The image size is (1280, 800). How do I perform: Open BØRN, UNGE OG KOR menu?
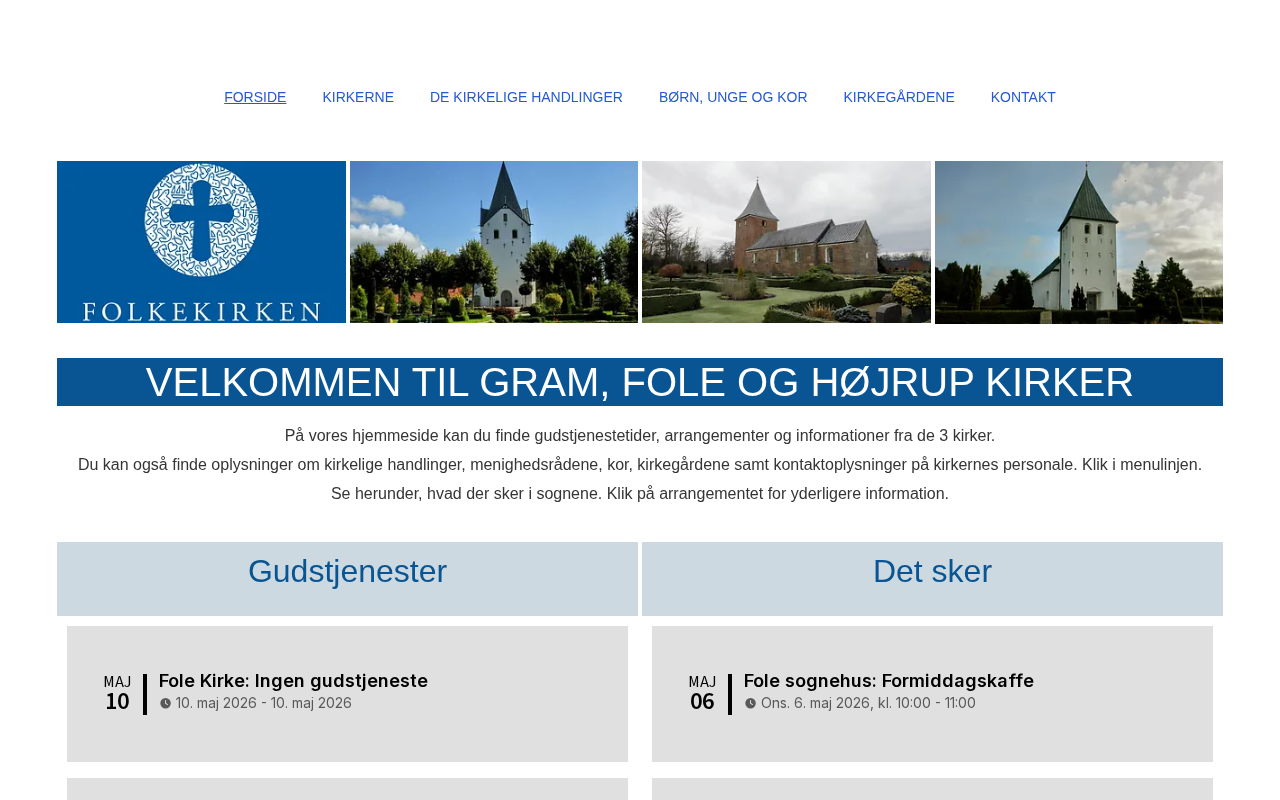click(733, 97)
